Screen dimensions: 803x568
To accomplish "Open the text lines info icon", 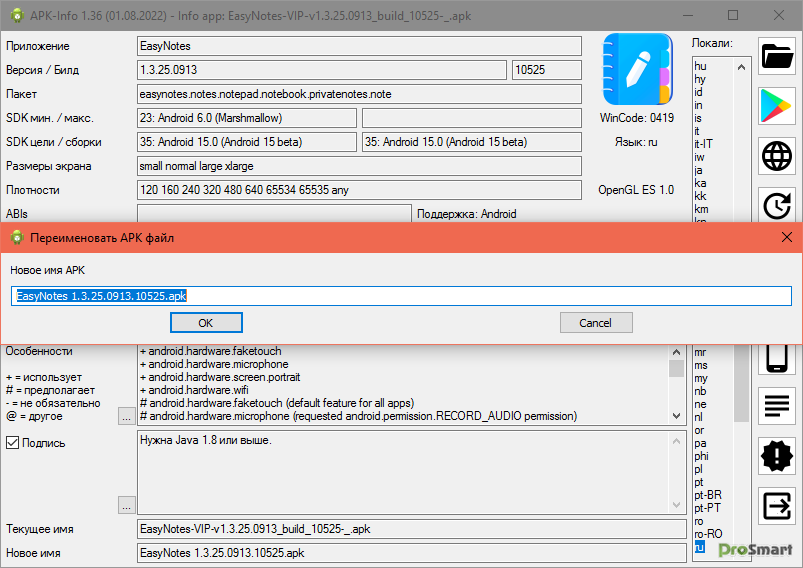I will pyautogui.click(x=777, y=407).
